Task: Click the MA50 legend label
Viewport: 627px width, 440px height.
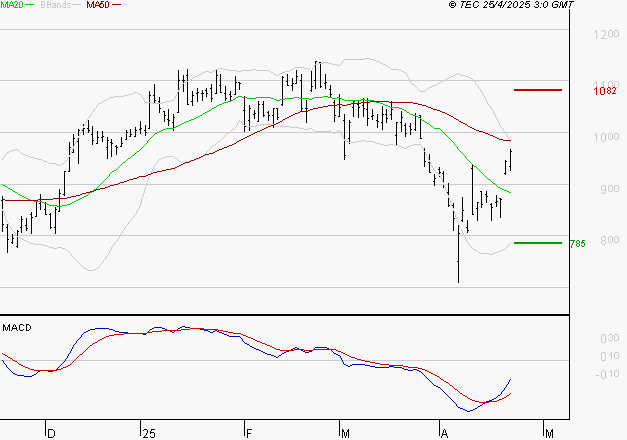Action: point(98,5)
